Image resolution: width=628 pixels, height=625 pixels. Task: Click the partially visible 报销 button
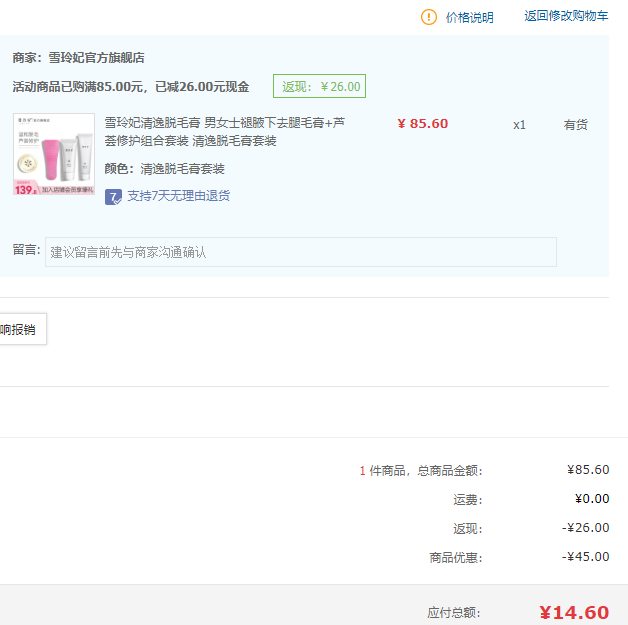pos(20,329)
